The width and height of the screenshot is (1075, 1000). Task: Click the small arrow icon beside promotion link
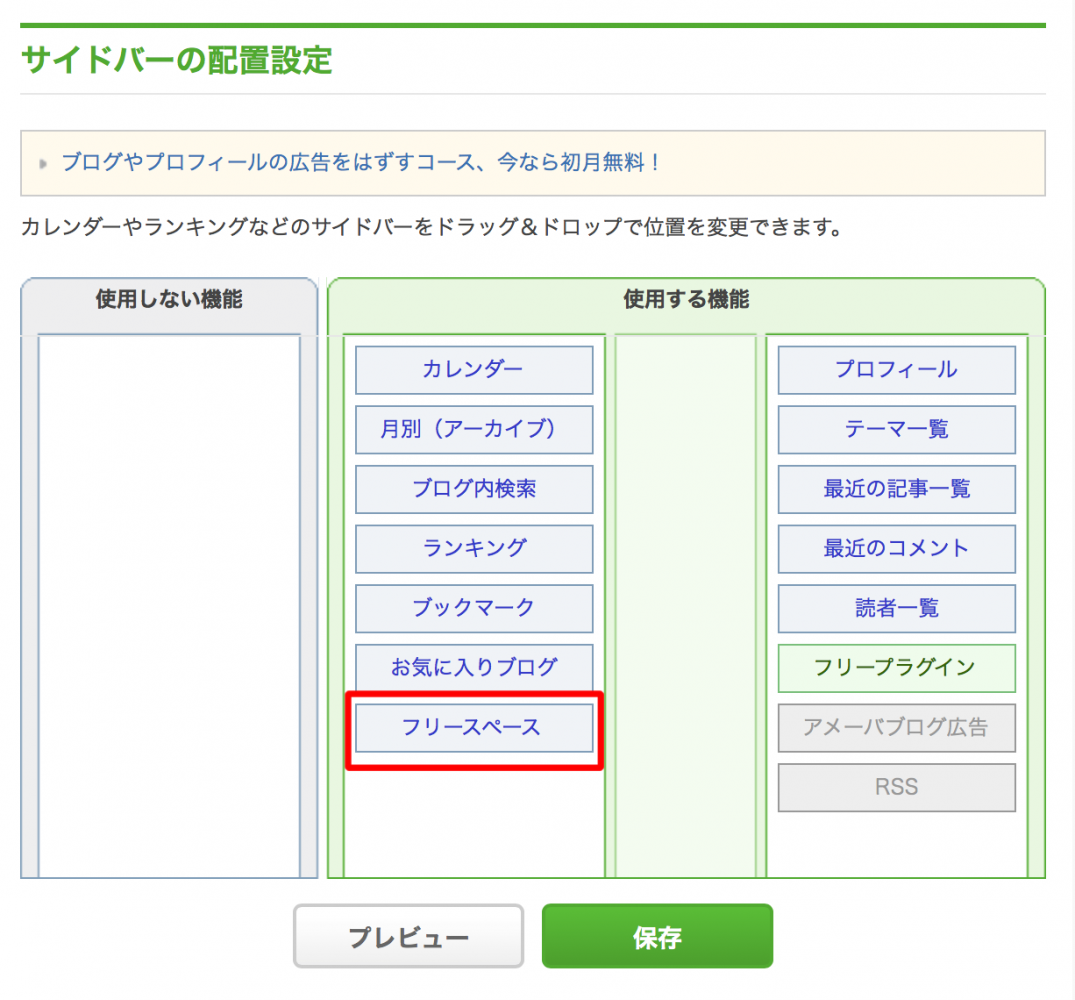[43, 164]
